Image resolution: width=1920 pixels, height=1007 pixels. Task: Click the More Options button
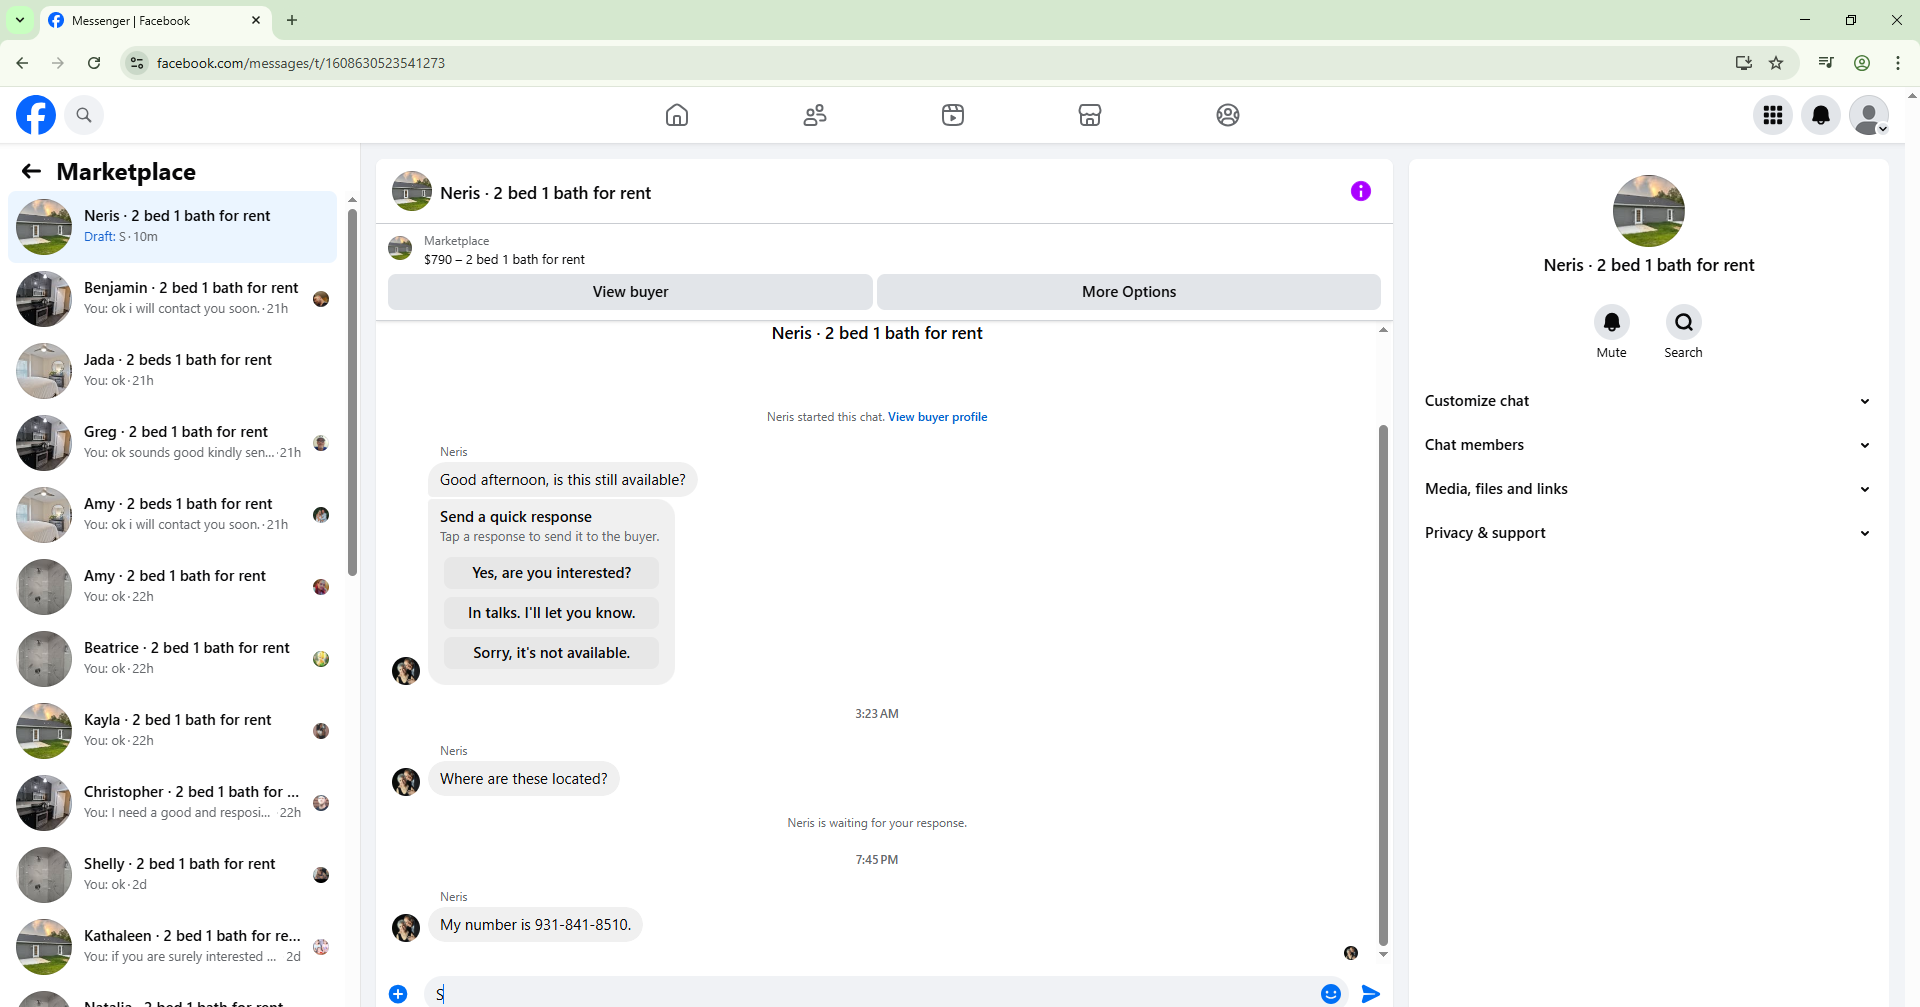pos(1129,292)
